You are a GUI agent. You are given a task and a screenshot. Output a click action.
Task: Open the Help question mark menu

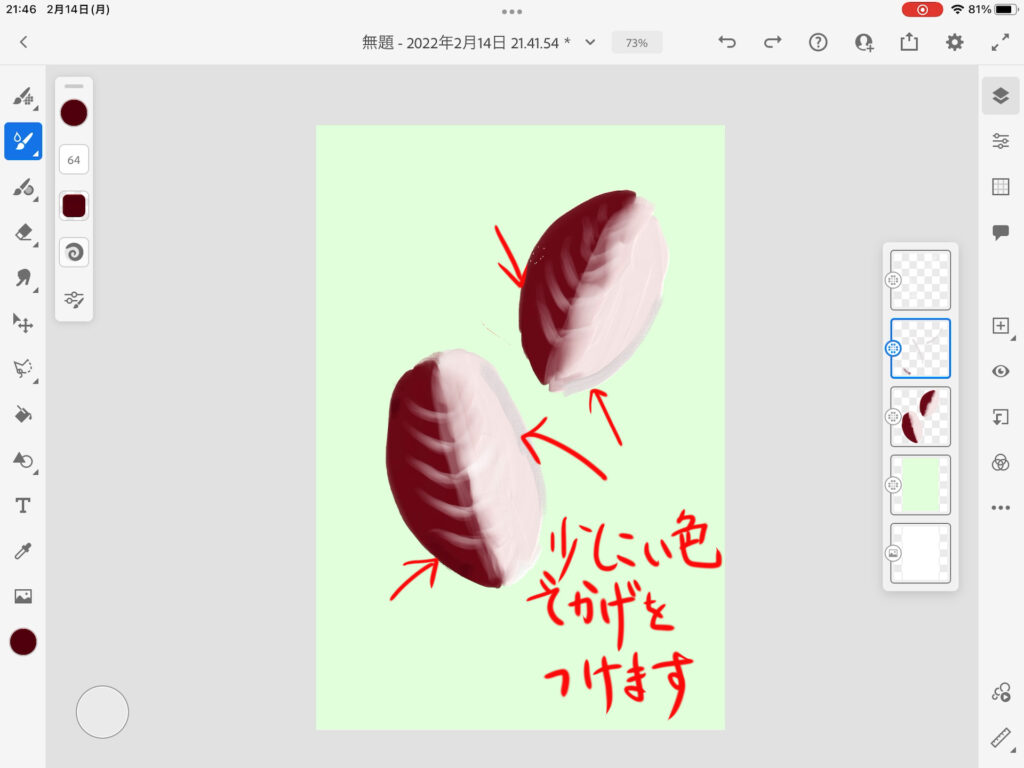pyautogui.click(x=818, y=42)
